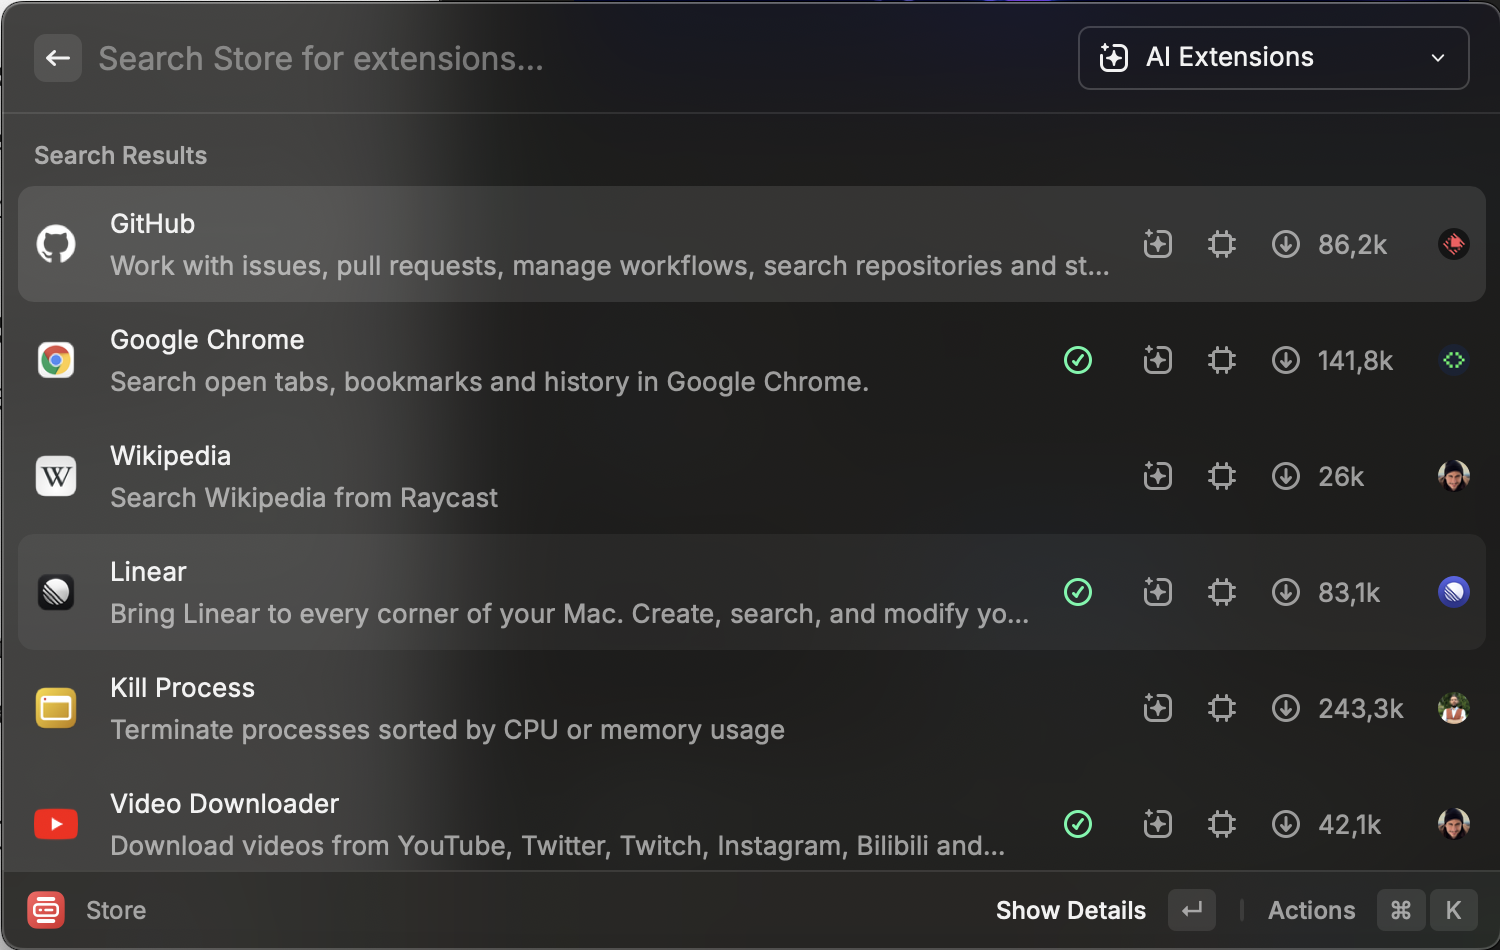Click the Google Chrome author avatar
Screen dimensions: 1500x950
tap(1454, 360)
